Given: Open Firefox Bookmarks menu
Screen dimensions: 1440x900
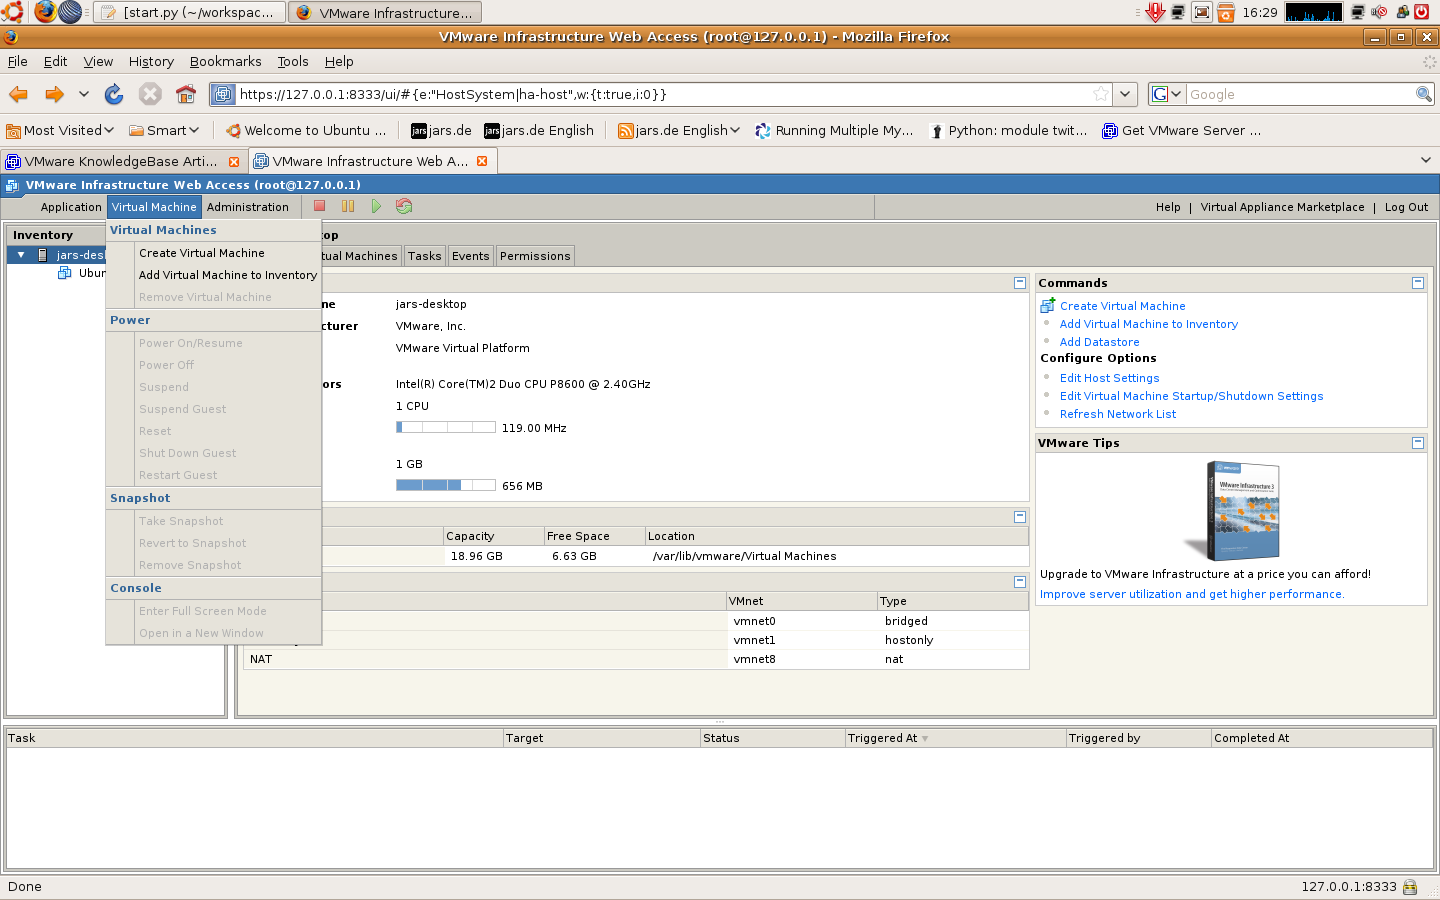Looking at the screenshot, I should click(x=226, y=61).
